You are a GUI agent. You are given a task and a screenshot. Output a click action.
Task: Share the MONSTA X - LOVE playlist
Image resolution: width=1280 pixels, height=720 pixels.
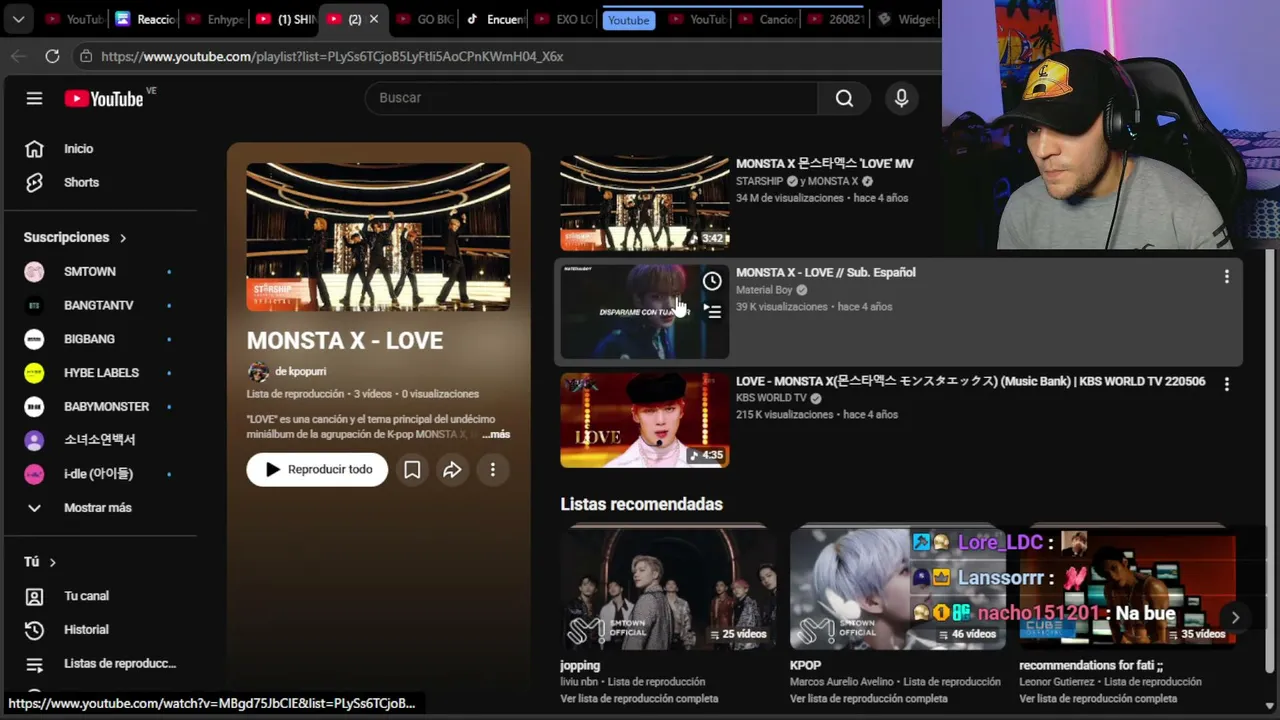(452, 470)
